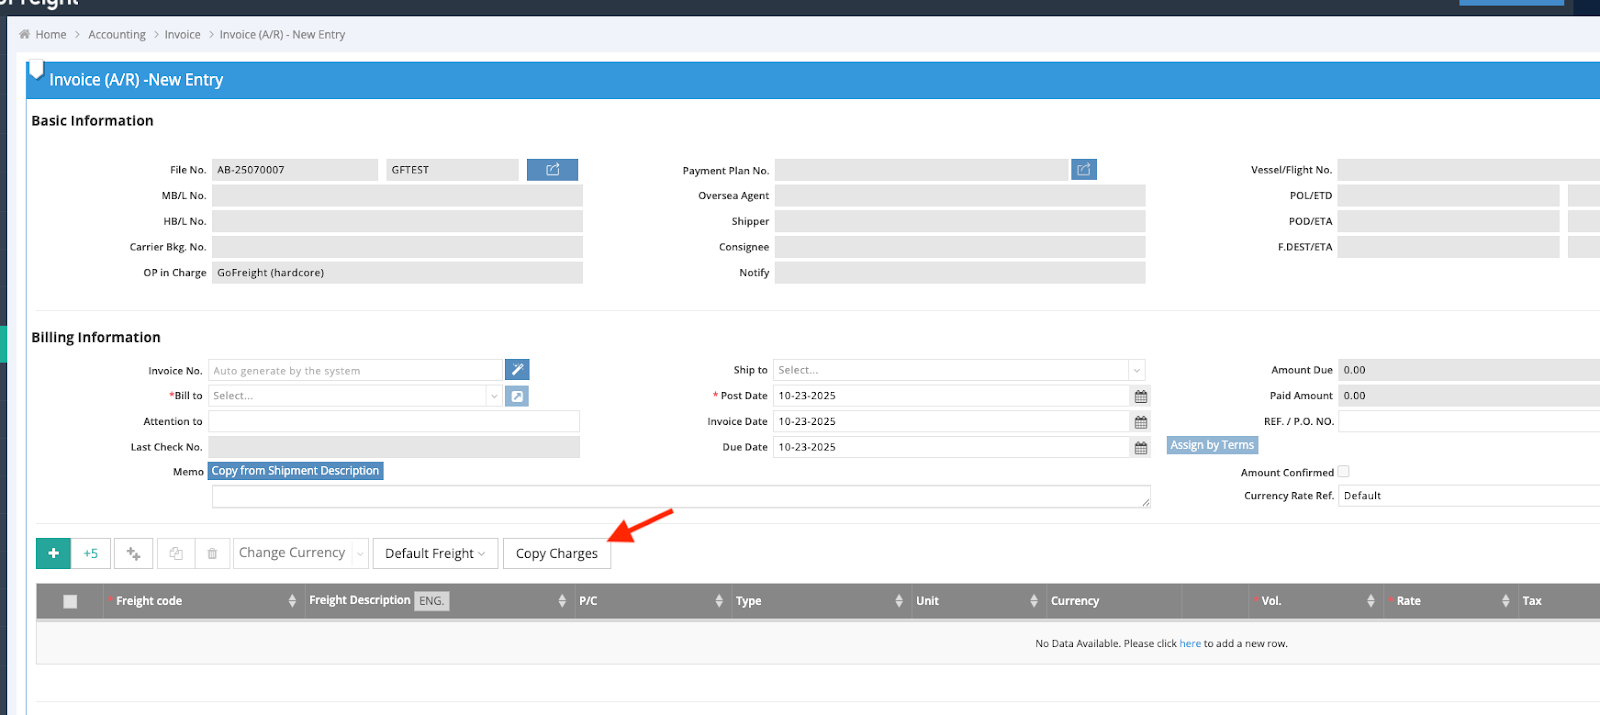Click the open-file icon next to File No.

pyautogui.click(x=552, y=170)
